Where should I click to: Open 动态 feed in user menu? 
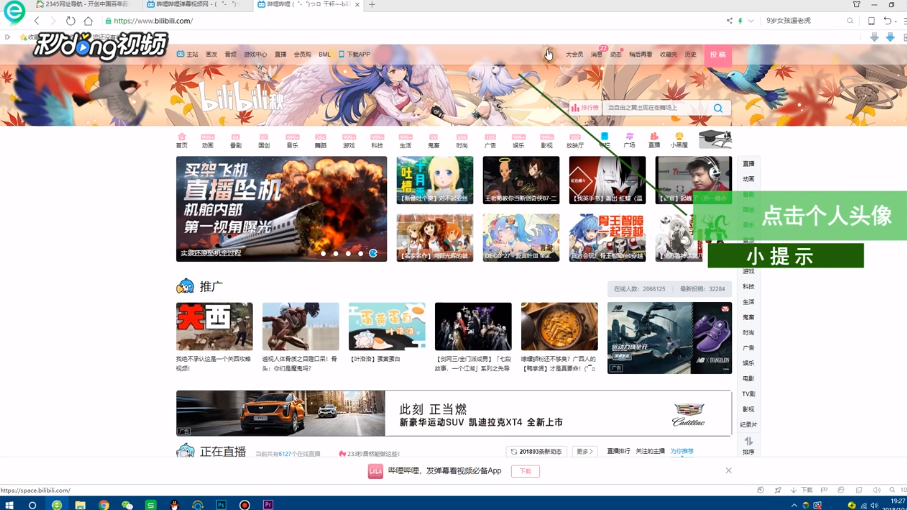[615, 54]
